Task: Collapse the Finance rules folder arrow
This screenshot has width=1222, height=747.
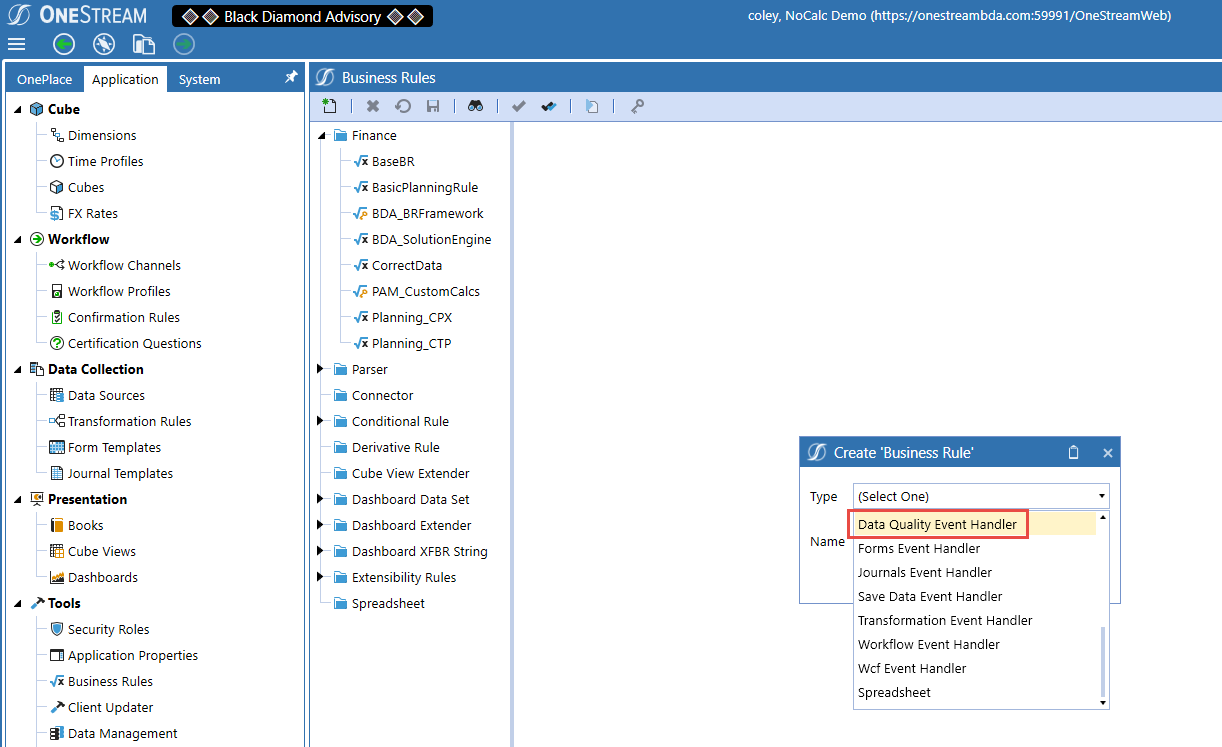Action: click(x=322, y=135)
